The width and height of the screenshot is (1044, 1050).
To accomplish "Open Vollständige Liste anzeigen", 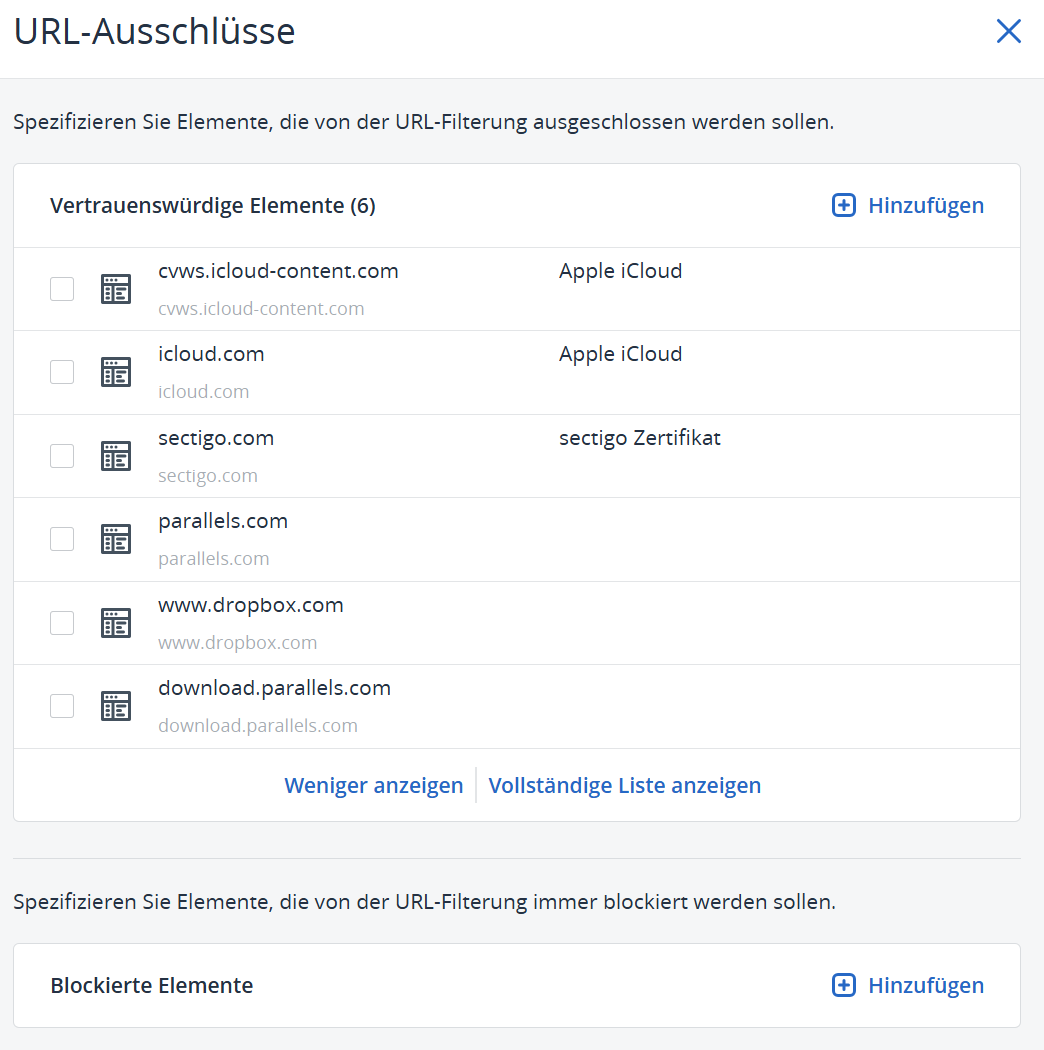I will click(624, 785).
